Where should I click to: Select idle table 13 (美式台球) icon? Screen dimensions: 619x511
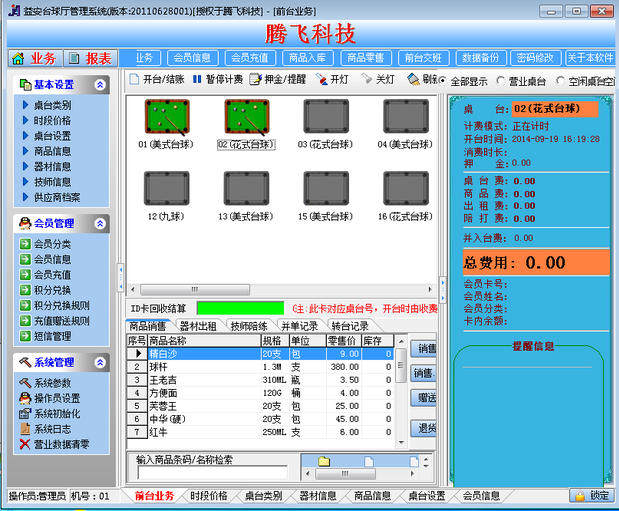click(246, 188)
